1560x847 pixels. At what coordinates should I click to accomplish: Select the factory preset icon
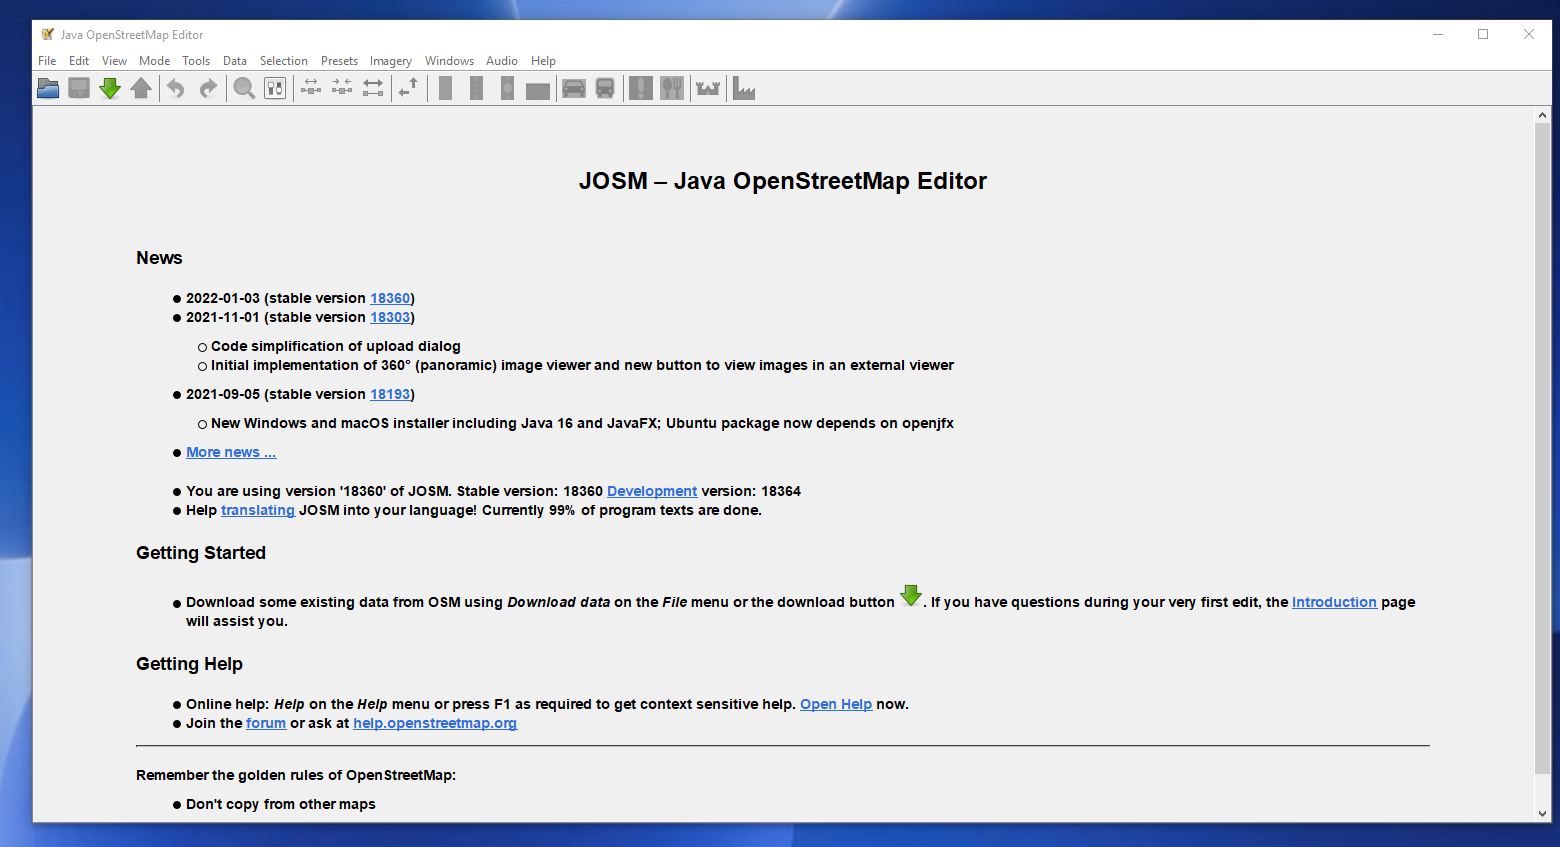pyautogui.click(x=744, y=89)
